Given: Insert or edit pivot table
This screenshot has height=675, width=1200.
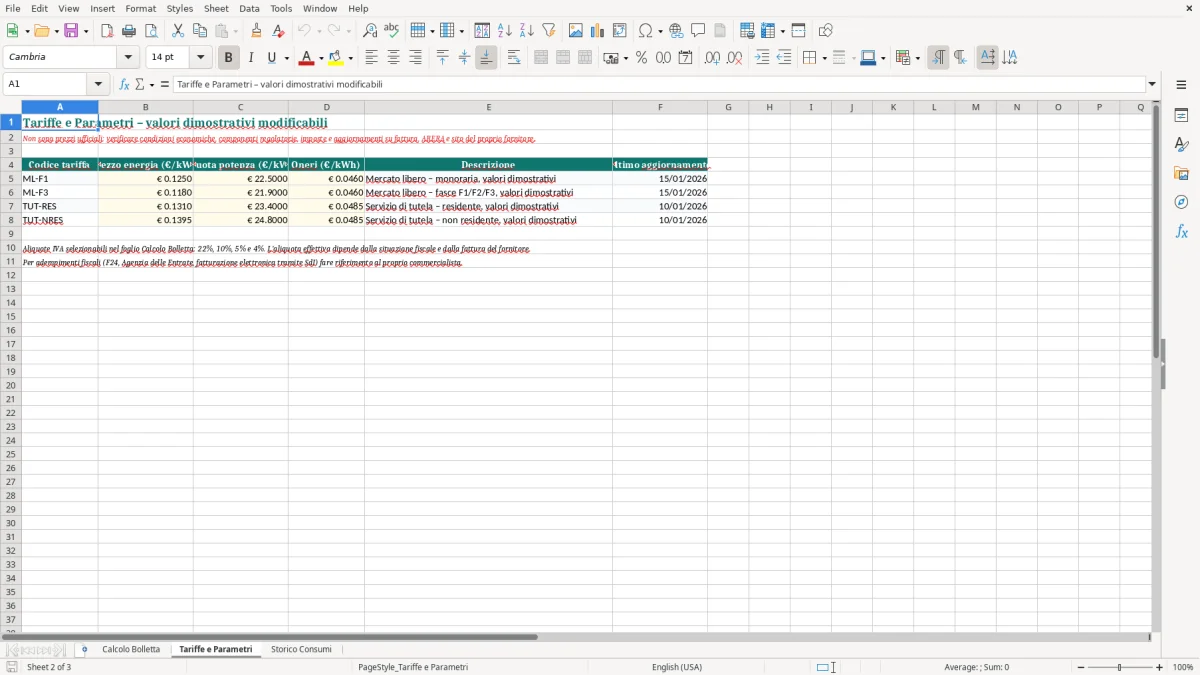Looking at the screenshot, I should coord(620,31).
